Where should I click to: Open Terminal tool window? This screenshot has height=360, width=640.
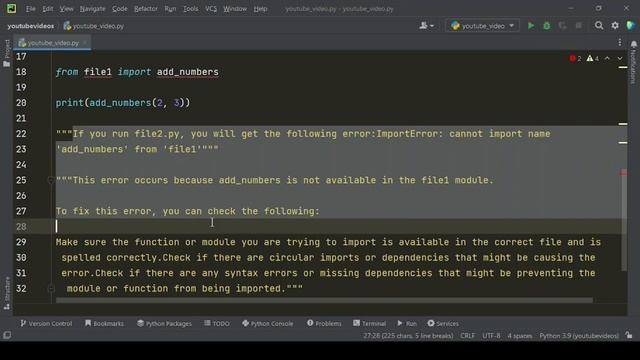[x=369, y=323]
